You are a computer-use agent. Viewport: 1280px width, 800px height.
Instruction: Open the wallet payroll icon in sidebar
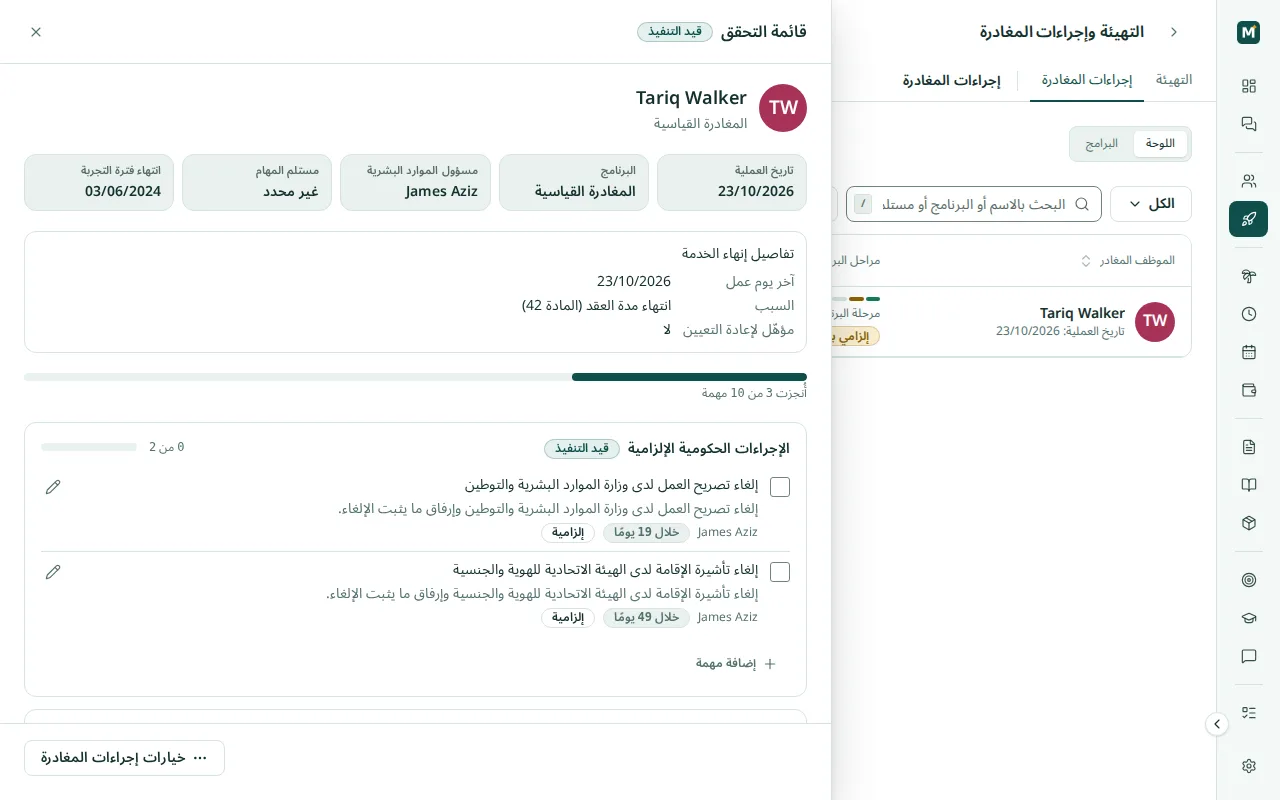1248,390
